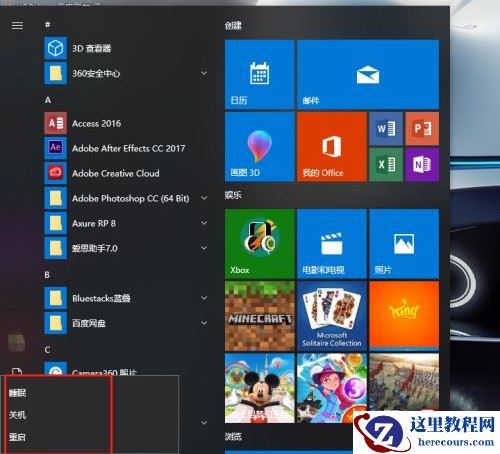Click the 百度网盘 folder icon
Viewport: 500px width, 454px height.
[55, 323]
